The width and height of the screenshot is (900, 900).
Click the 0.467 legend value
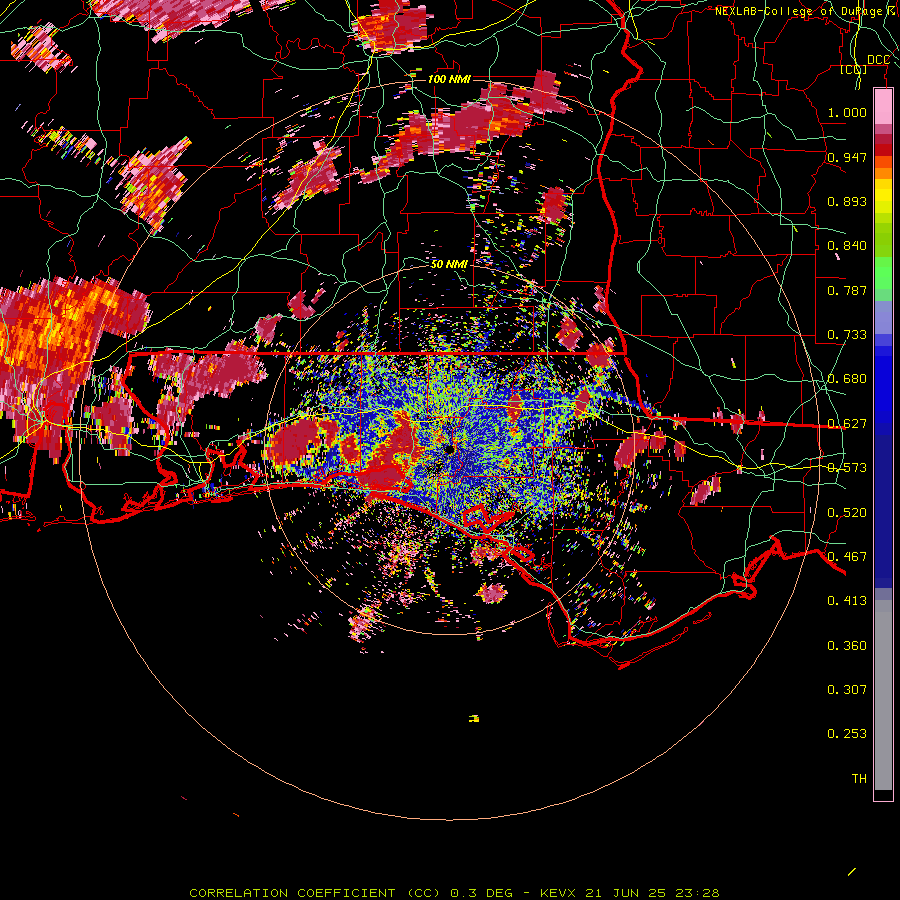[847, 557]
